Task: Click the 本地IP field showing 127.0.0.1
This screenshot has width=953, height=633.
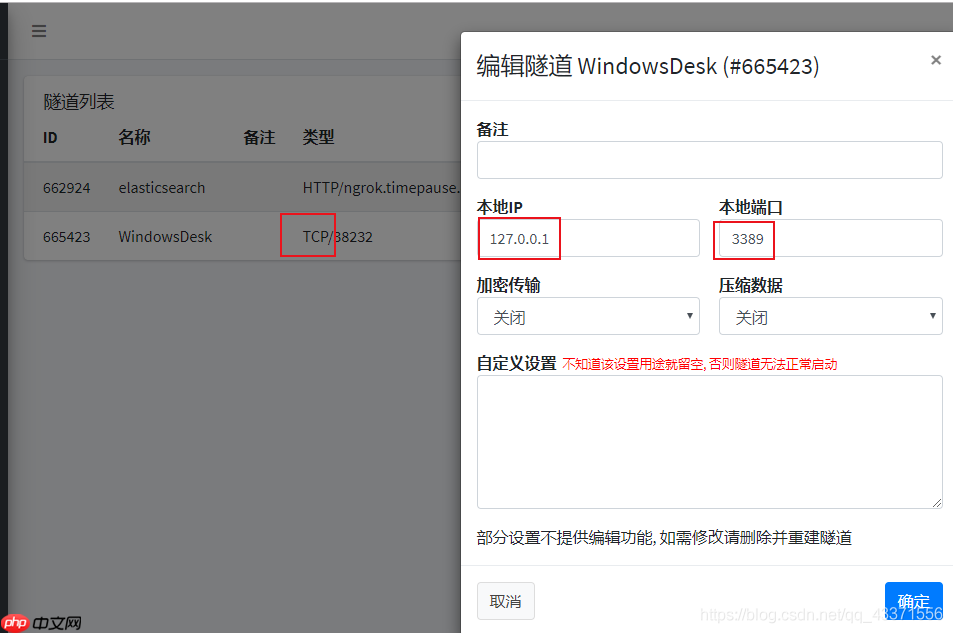Action: coord(519,238)
